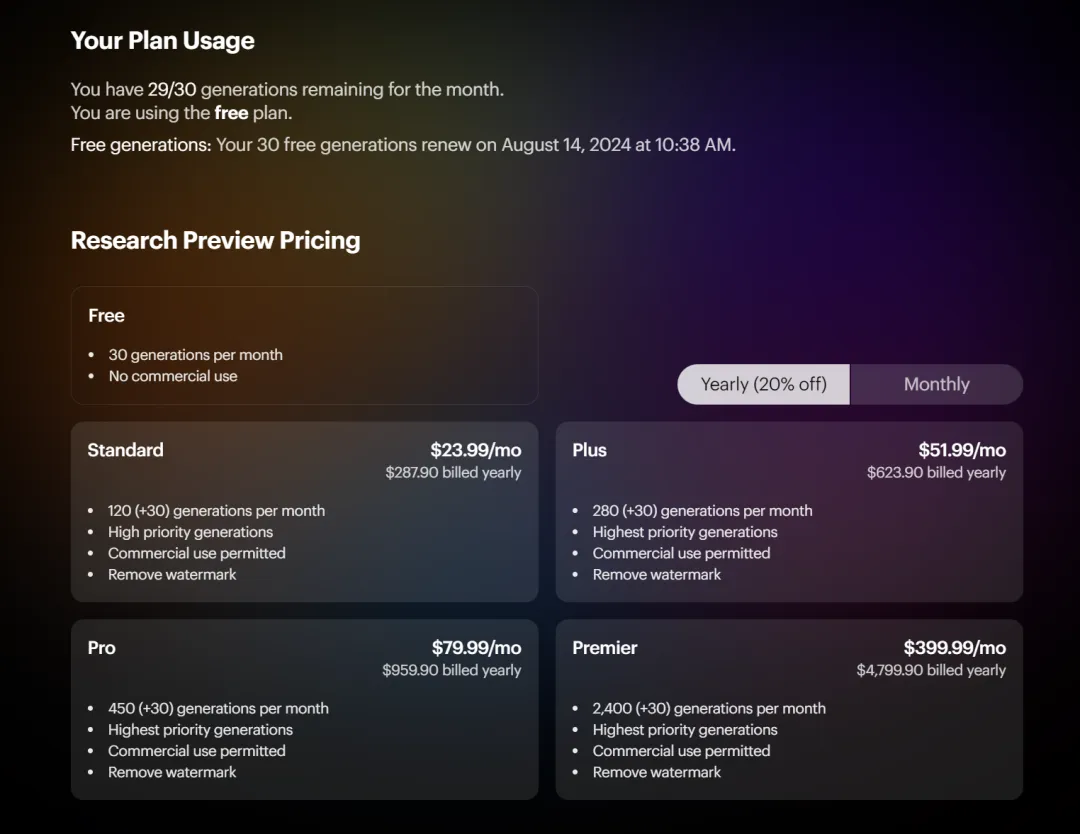The height and width of the screenshot is (834, 1080).
Task: Choose the Standard plan card
Action: click(304, 512)
